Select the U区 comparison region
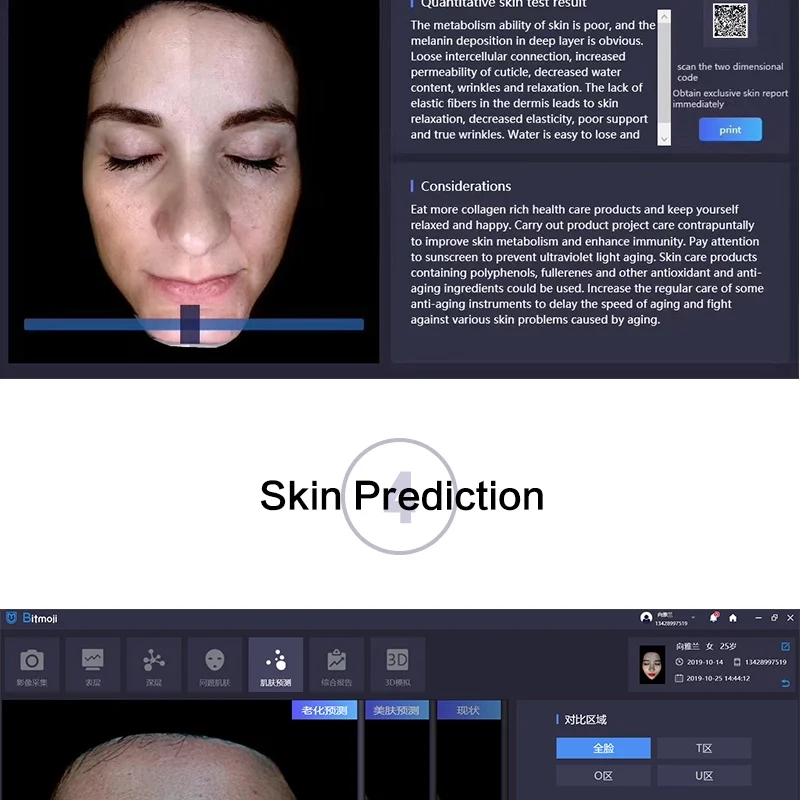Image resolution: width=800 pixels, height=800 pixels. [704, 776]
